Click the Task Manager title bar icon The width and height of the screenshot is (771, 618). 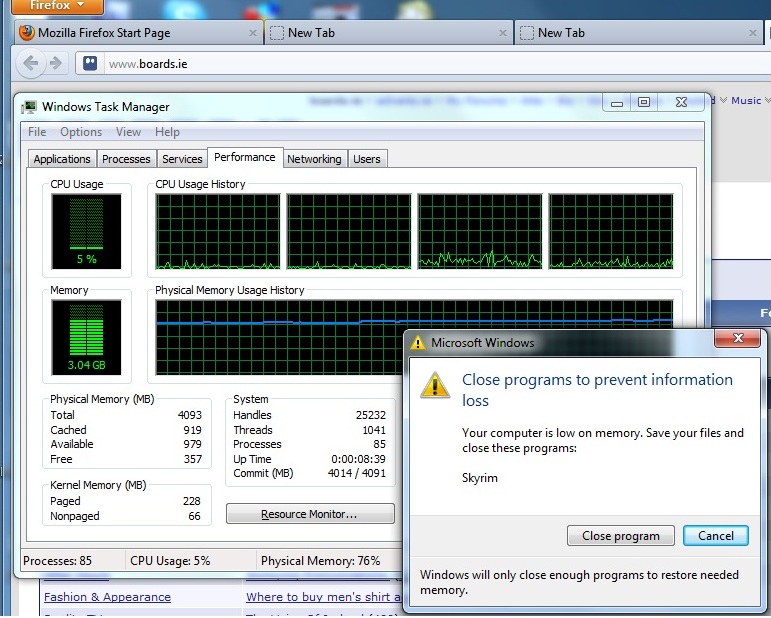(x=30, y=107)
